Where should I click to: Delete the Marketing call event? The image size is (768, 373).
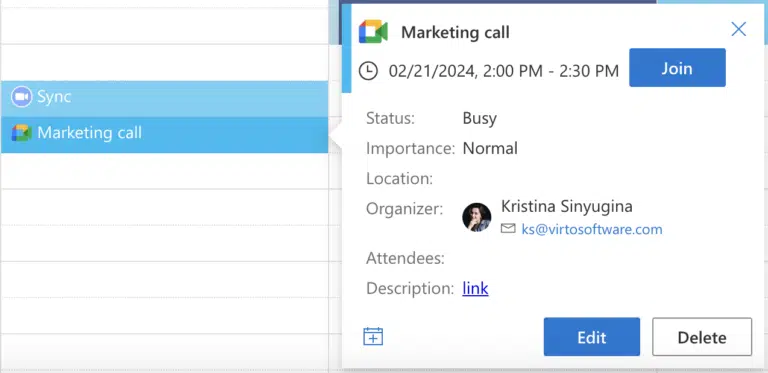point(702,337)
